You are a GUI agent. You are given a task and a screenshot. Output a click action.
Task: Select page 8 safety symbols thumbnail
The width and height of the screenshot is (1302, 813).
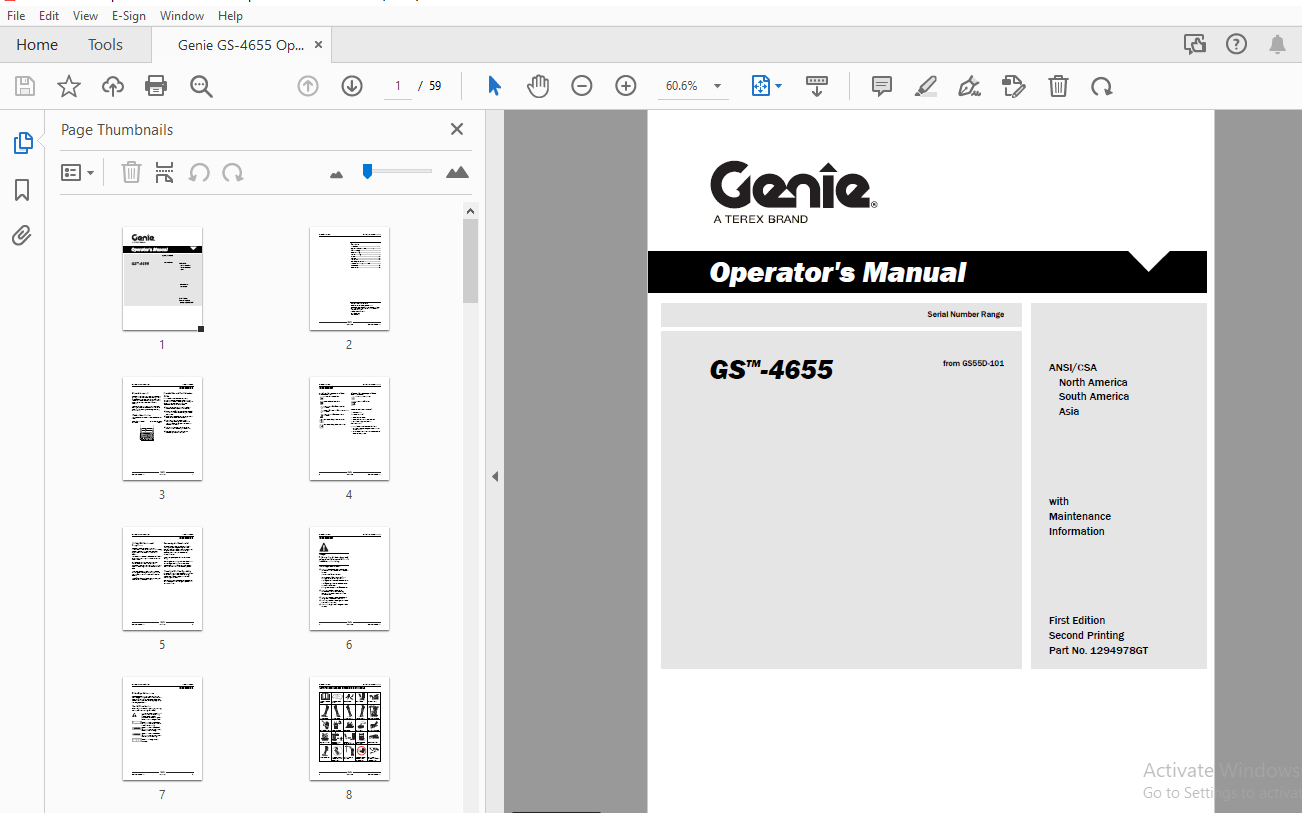pos(349,728)
